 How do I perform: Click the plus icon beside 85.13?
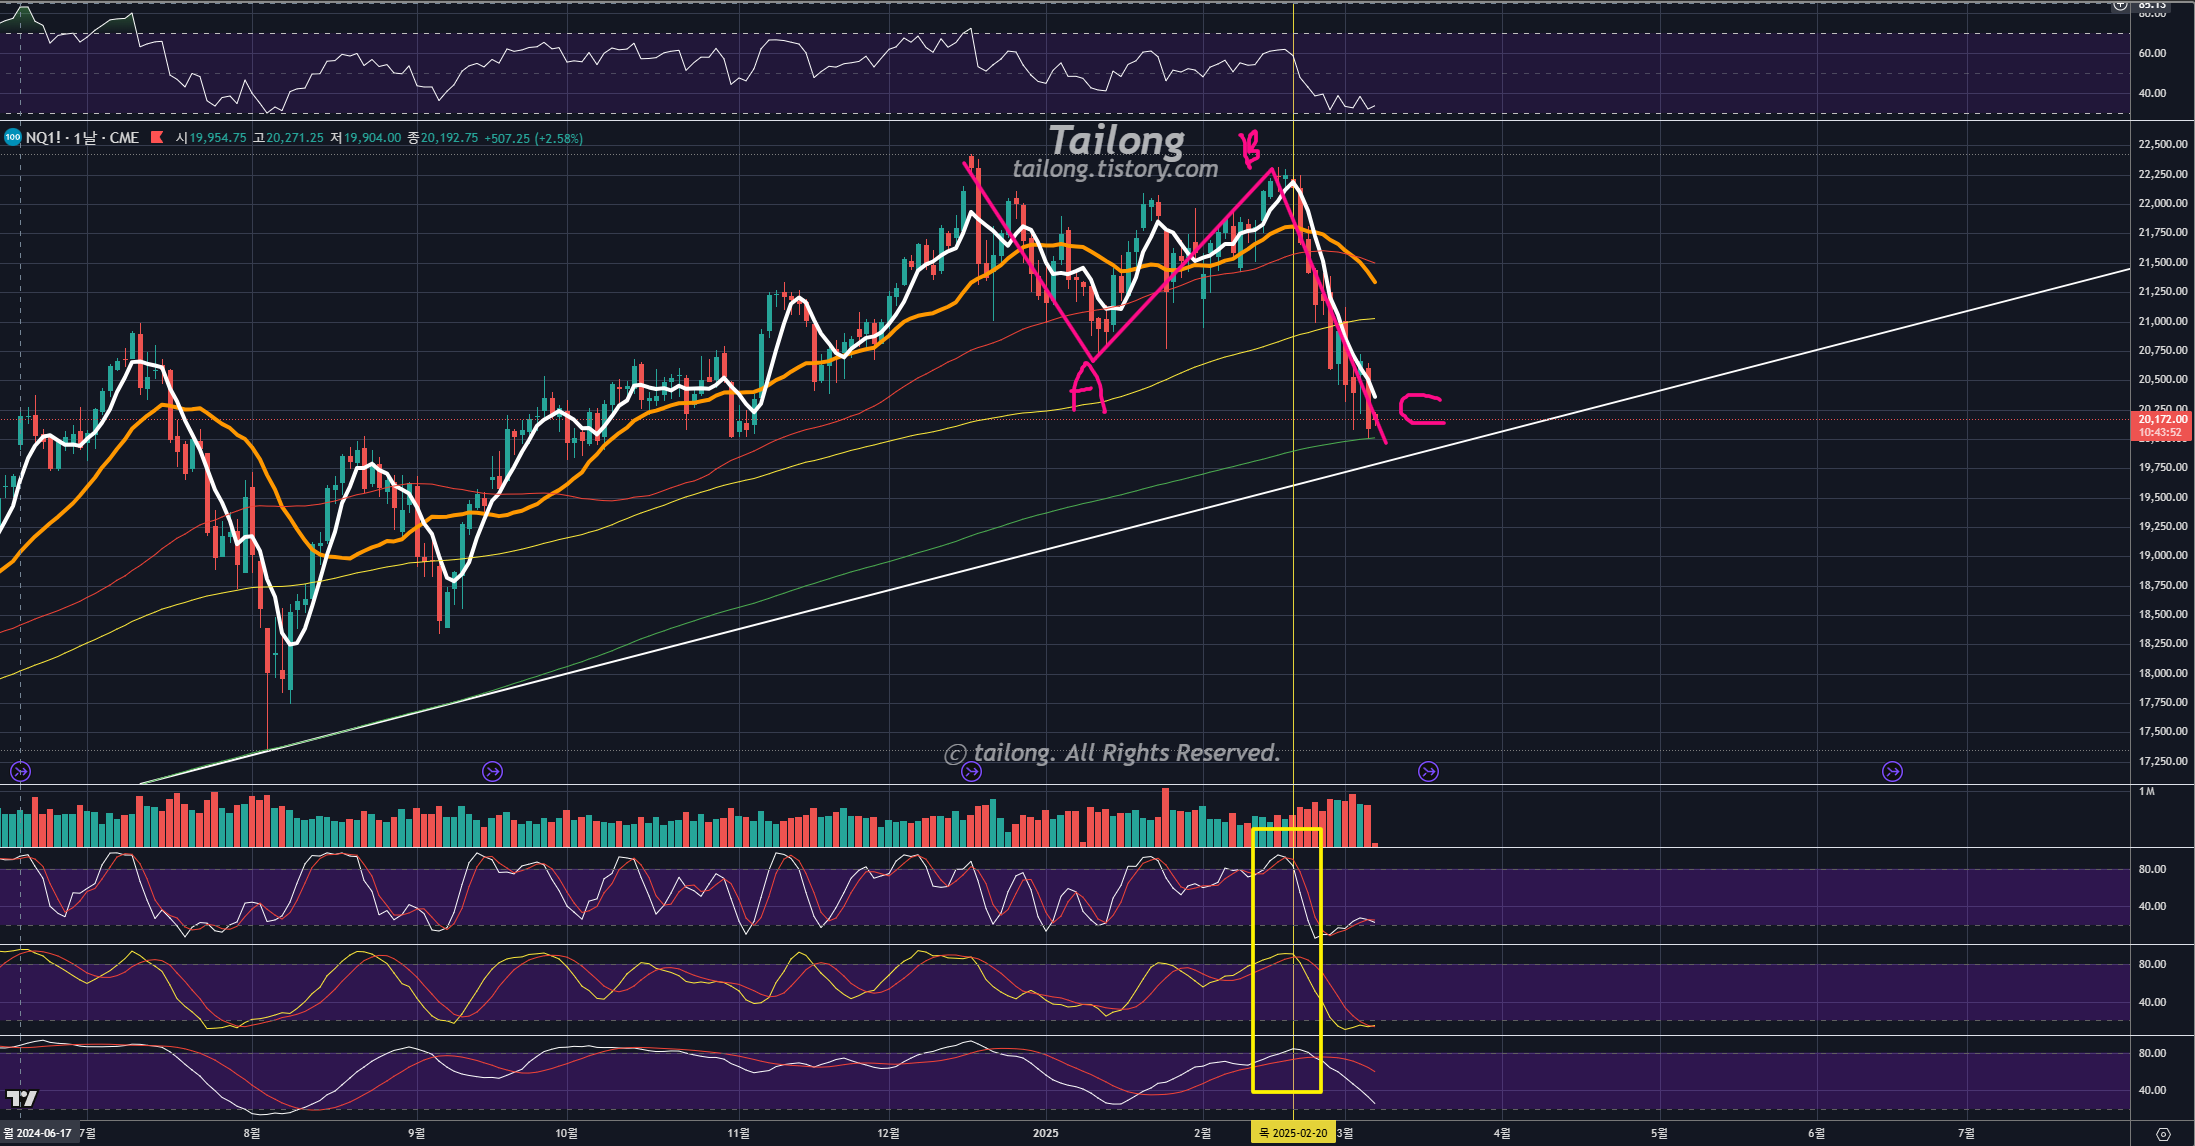click(x=2120, y=5)
